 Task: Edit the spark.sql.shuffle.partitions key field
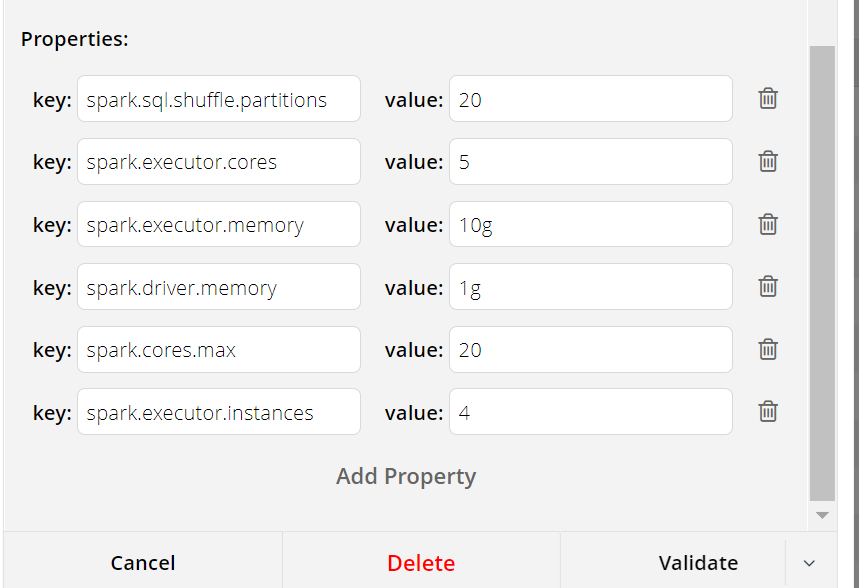coord(218,99)
